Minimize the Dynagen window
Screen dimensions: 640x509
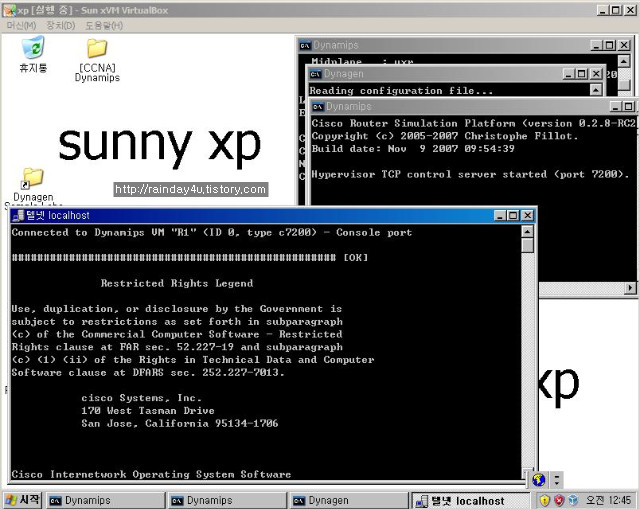click(569, 74)
